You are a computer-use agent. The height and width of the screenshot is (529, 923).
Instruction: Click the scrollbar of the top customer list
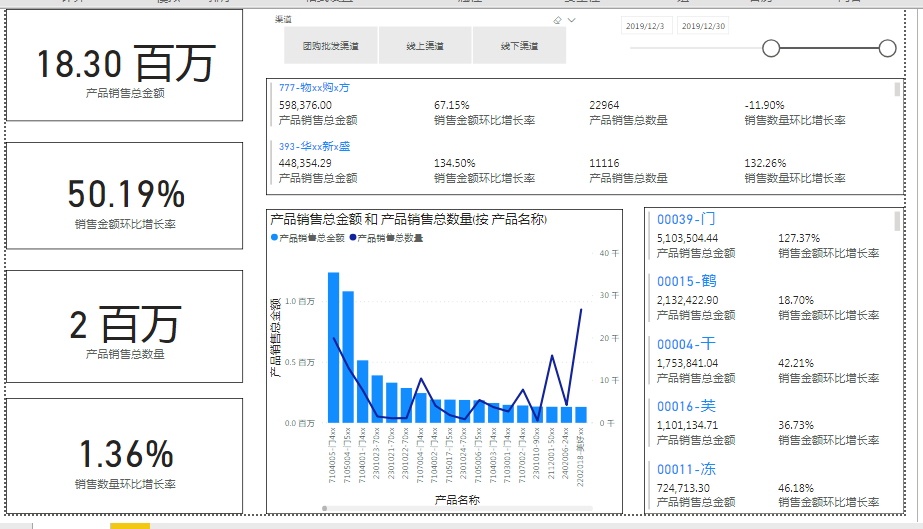pos(897,90)
